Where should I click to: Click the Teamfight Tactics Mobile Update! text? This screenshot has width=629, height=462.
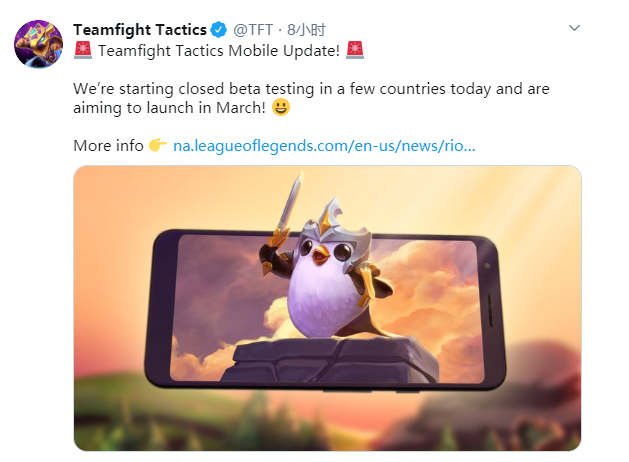(x=219, y=51)
